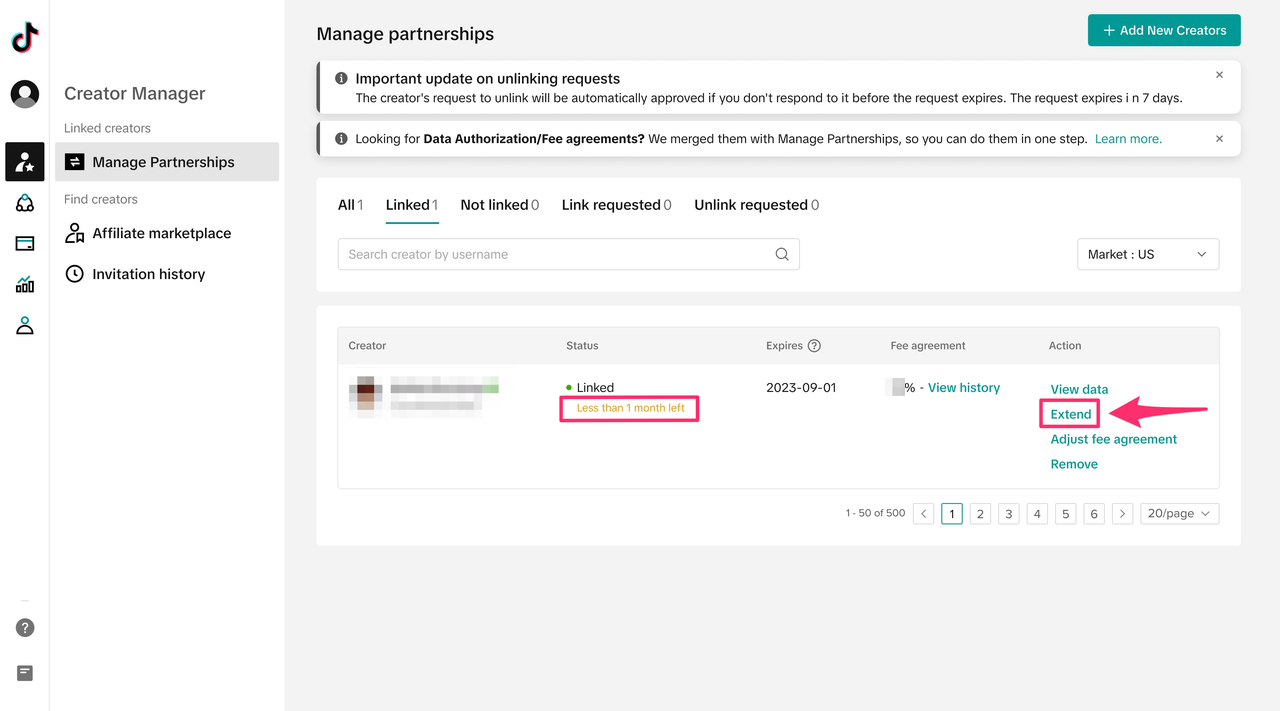Click the search magnifier icon

pos(782,254)
